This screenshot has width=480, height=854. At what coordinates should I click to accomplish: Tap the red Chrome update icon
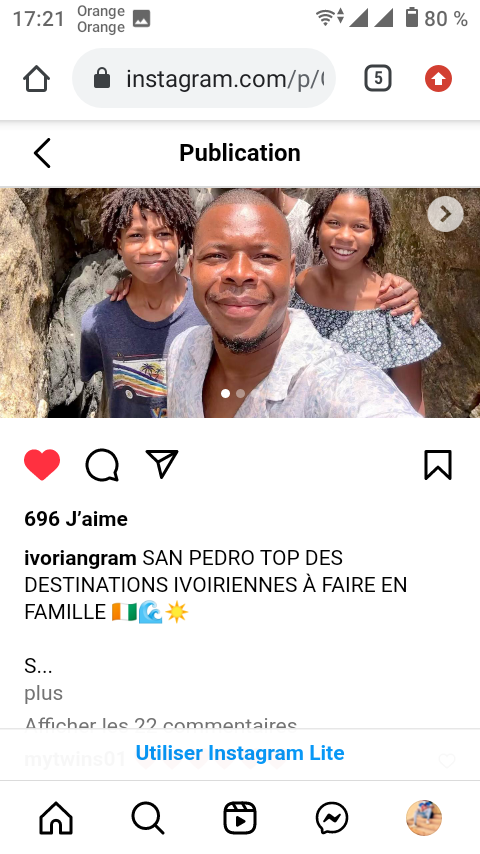click(x=439, y=78)
